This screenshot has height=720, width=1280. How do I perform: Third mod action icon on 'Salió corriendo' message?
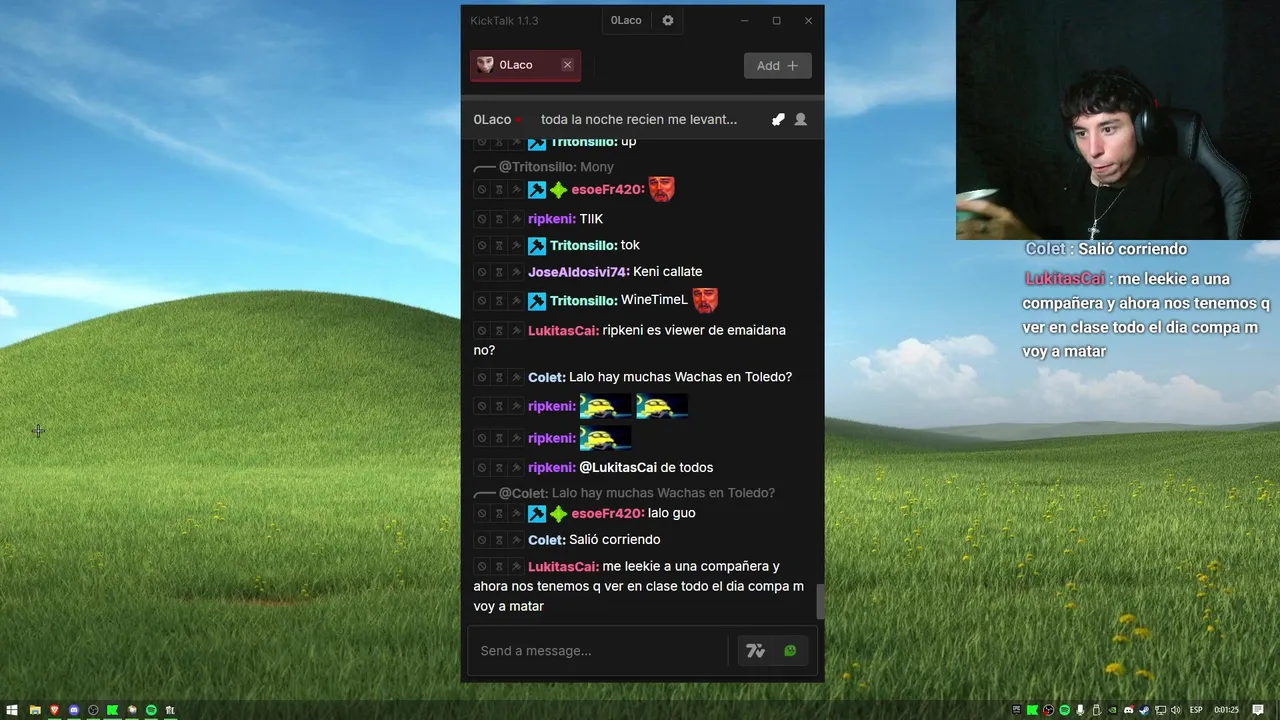[517, 540]
